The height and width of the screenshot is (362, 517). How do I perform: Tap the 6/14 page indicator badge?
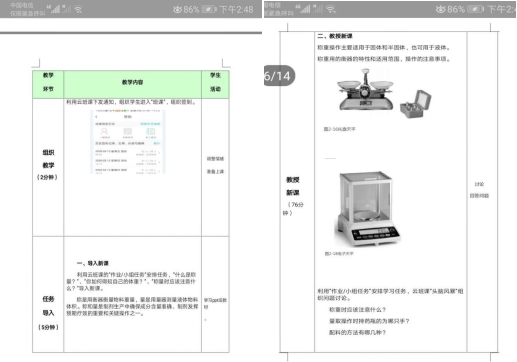pyautogui.click(x=279, y=76)
